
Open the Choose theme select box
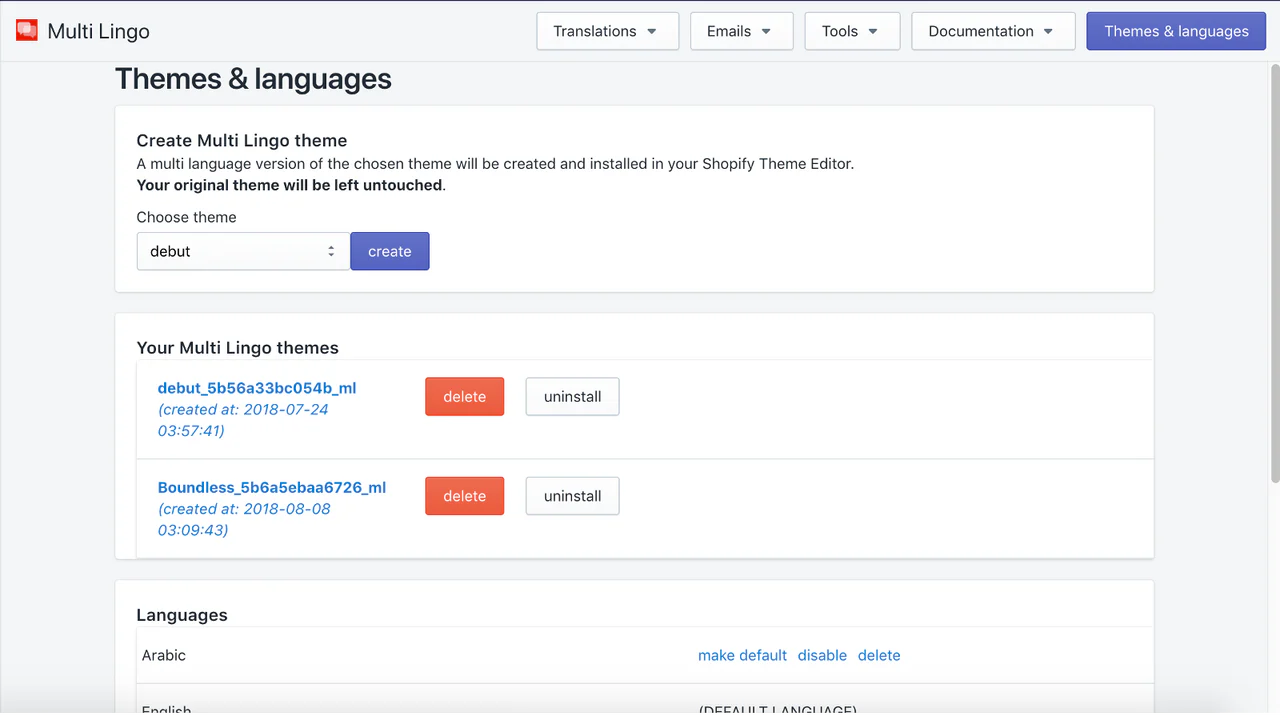243,252
